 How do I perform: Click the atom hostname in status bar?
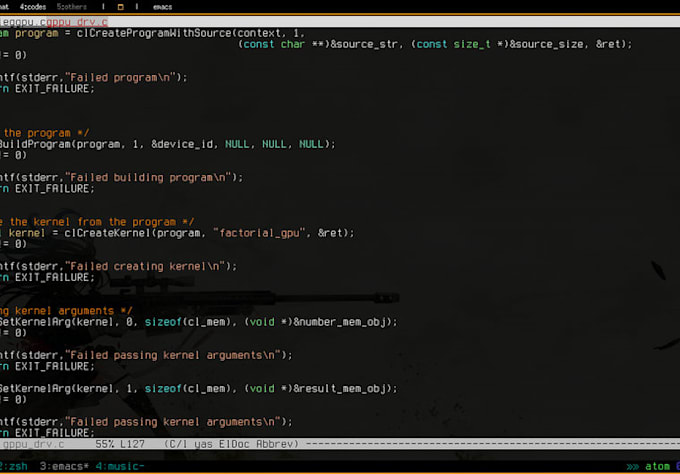pos(657,466)
